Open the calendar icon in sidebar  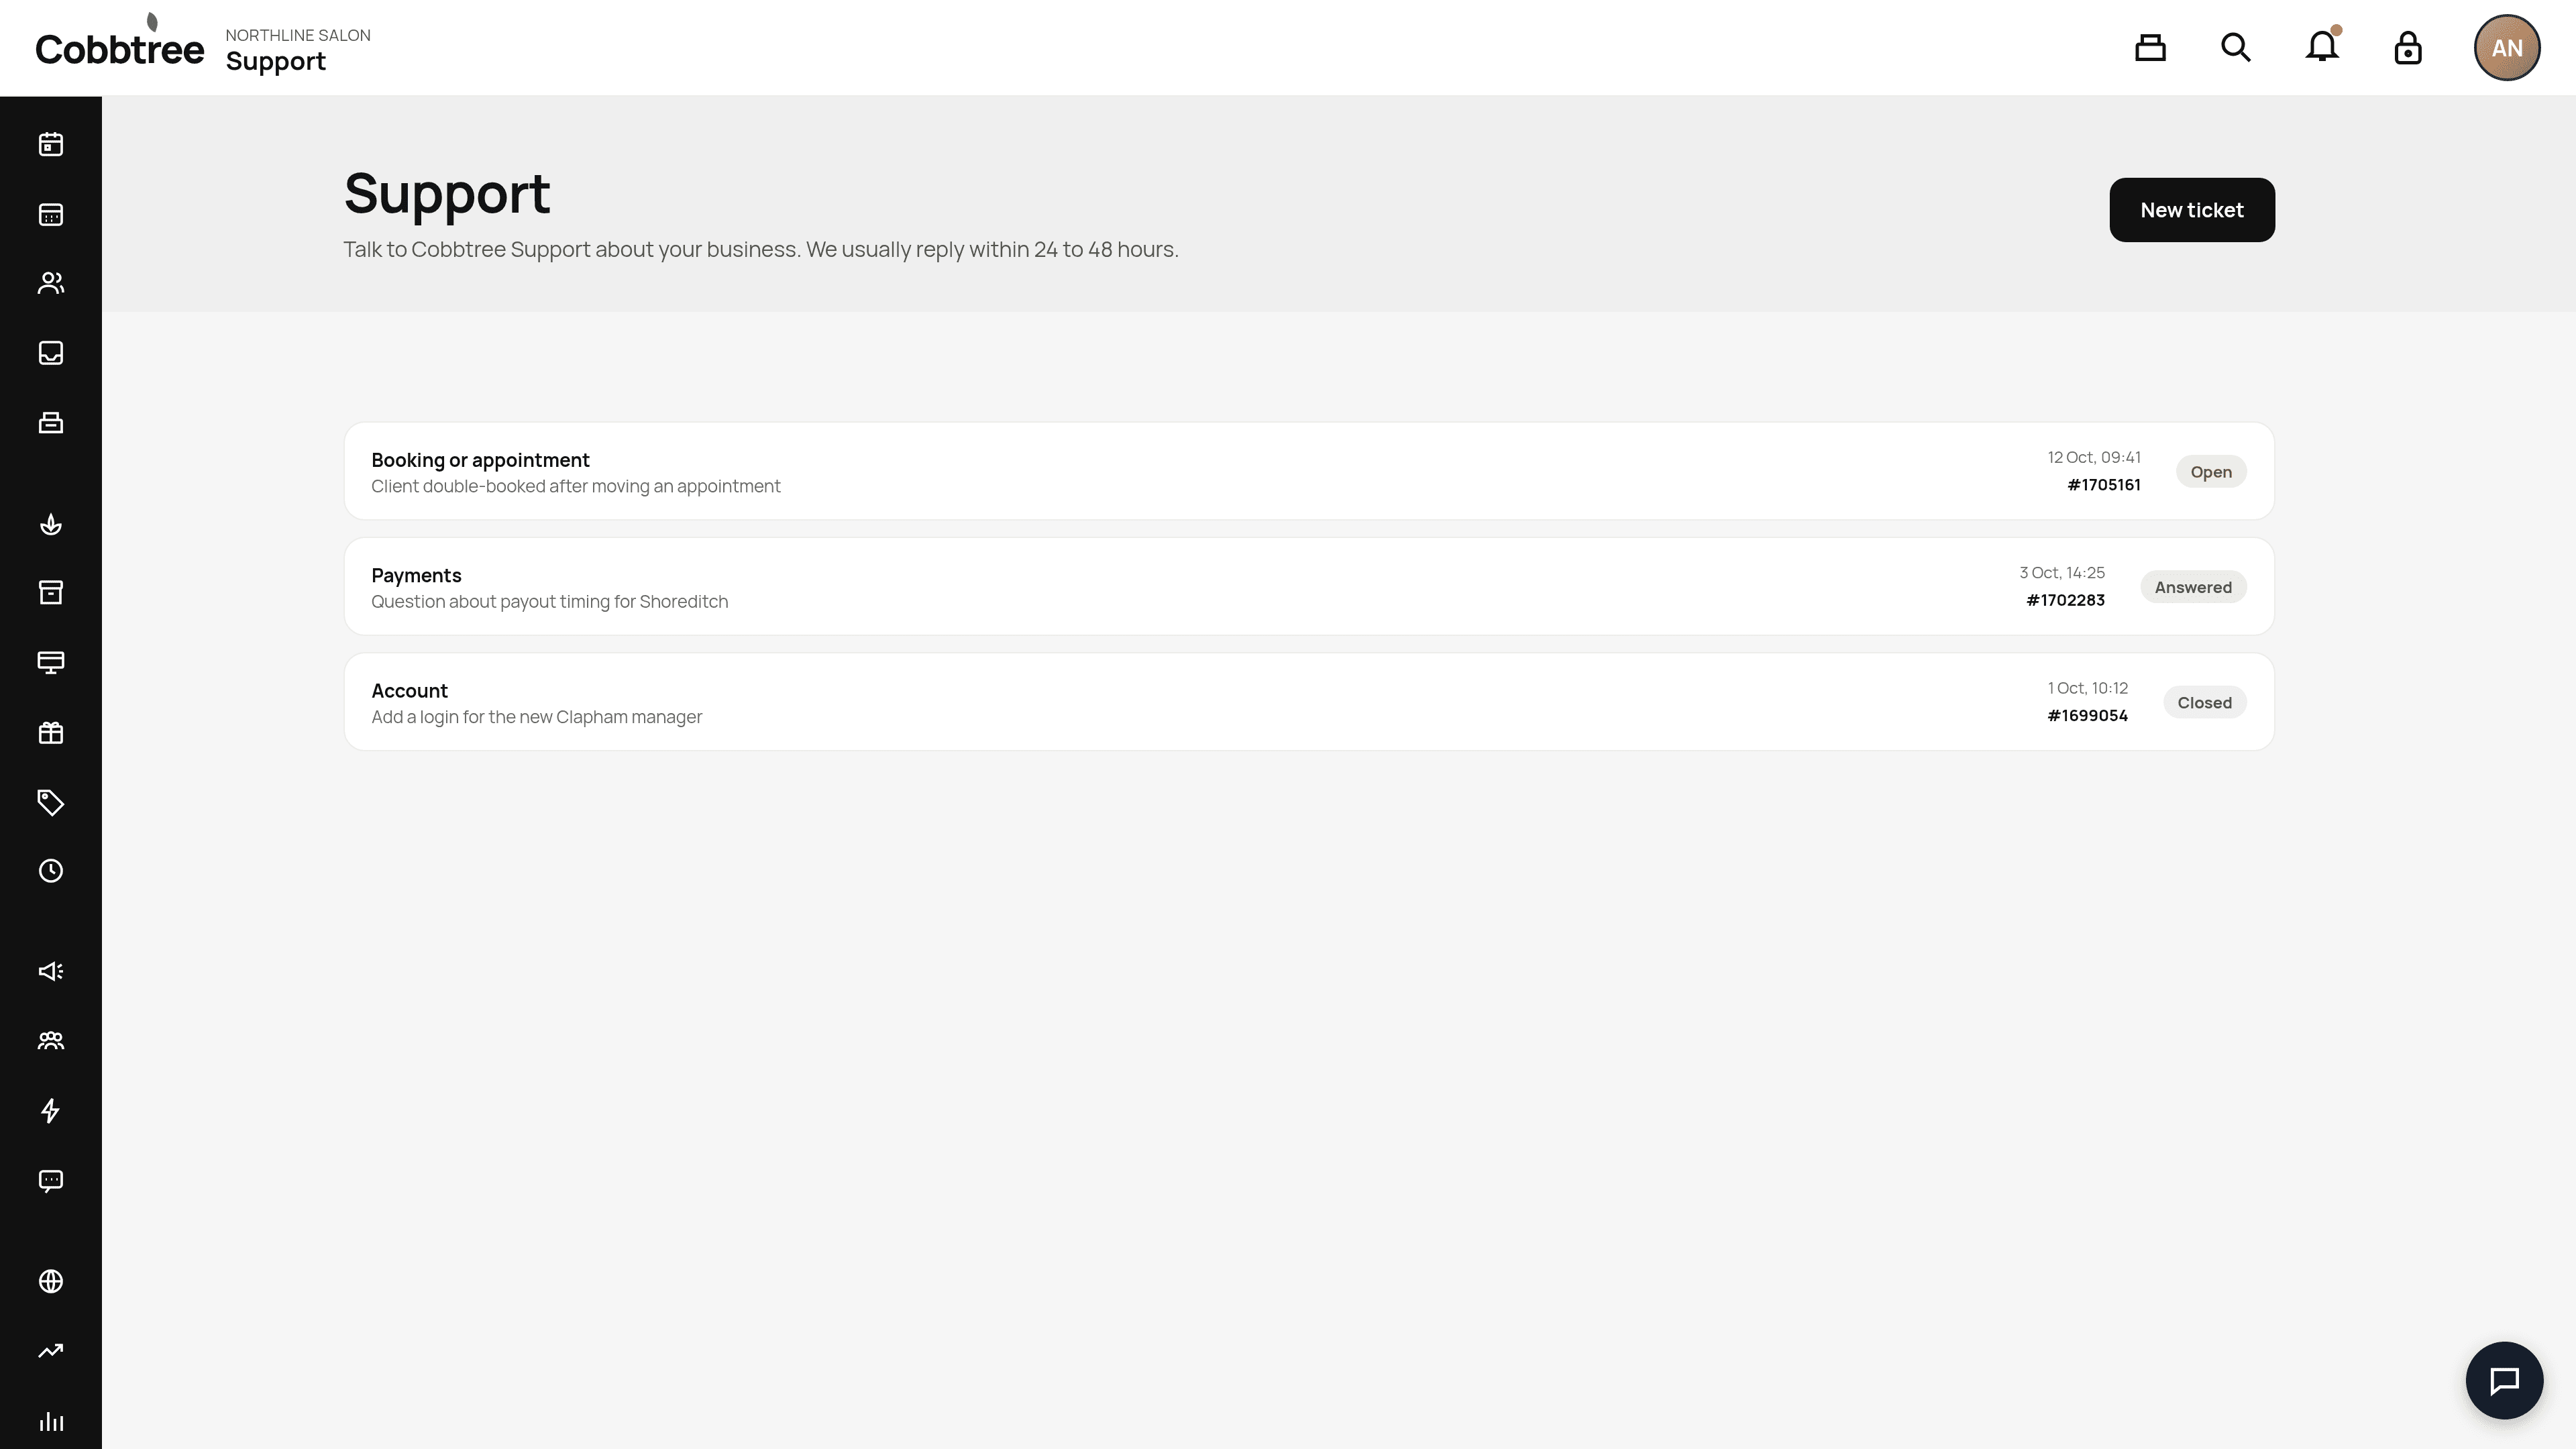(x=51, y=145)
